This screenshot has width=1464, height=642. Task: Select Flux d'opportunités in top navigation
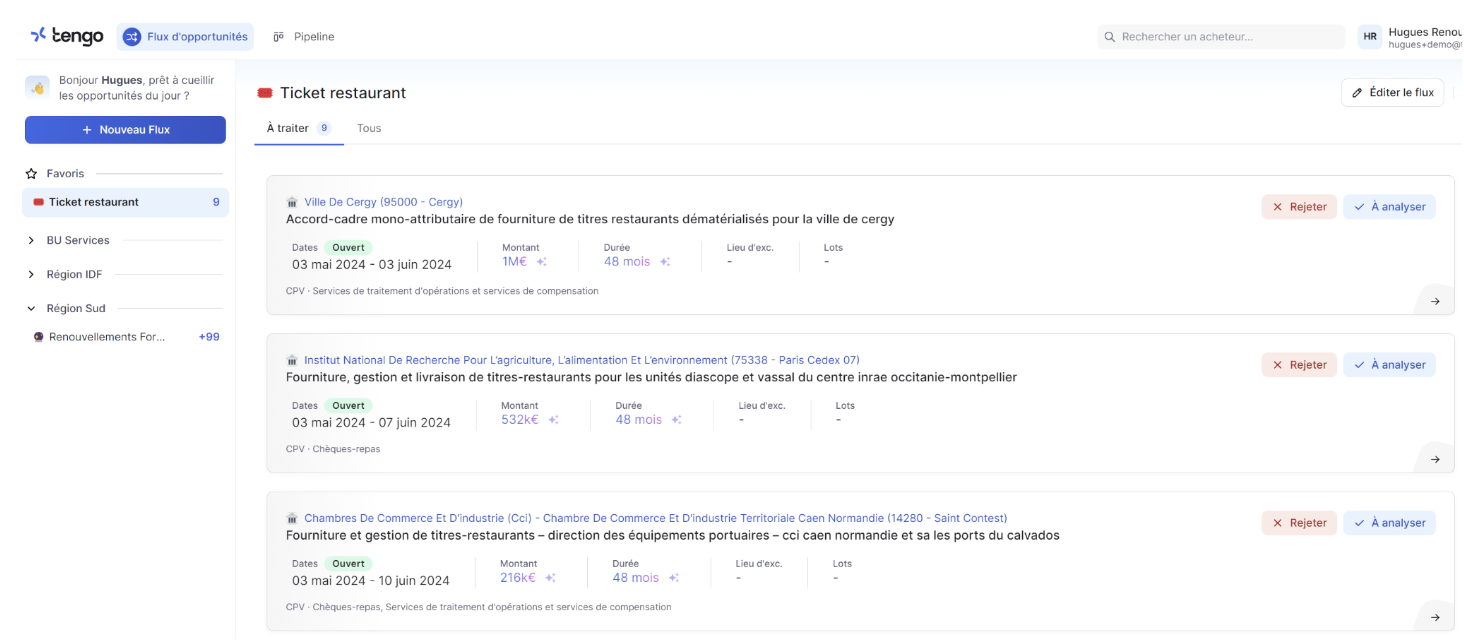click(x=186, y=37)
